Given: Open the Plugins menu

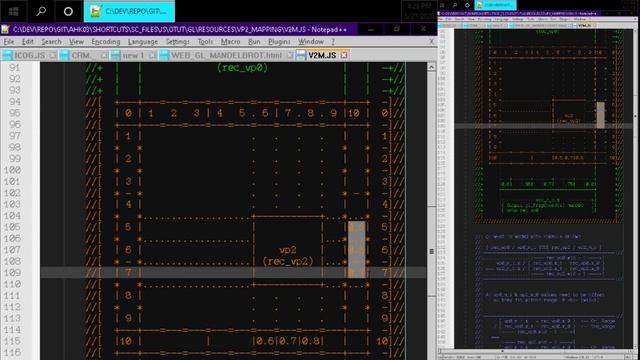Looking at the screenshot, I should tap(279, 42).
